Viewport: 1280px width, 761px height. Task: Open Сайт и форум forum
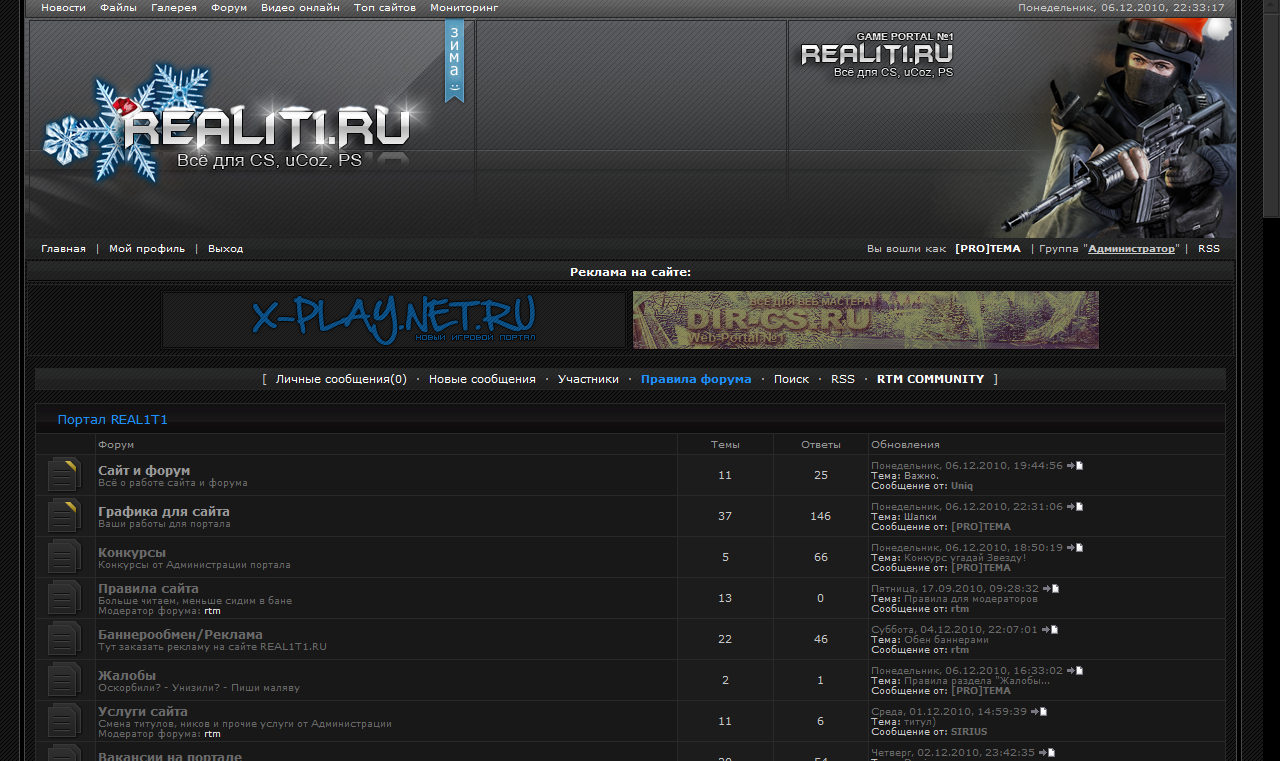(144, 470)
